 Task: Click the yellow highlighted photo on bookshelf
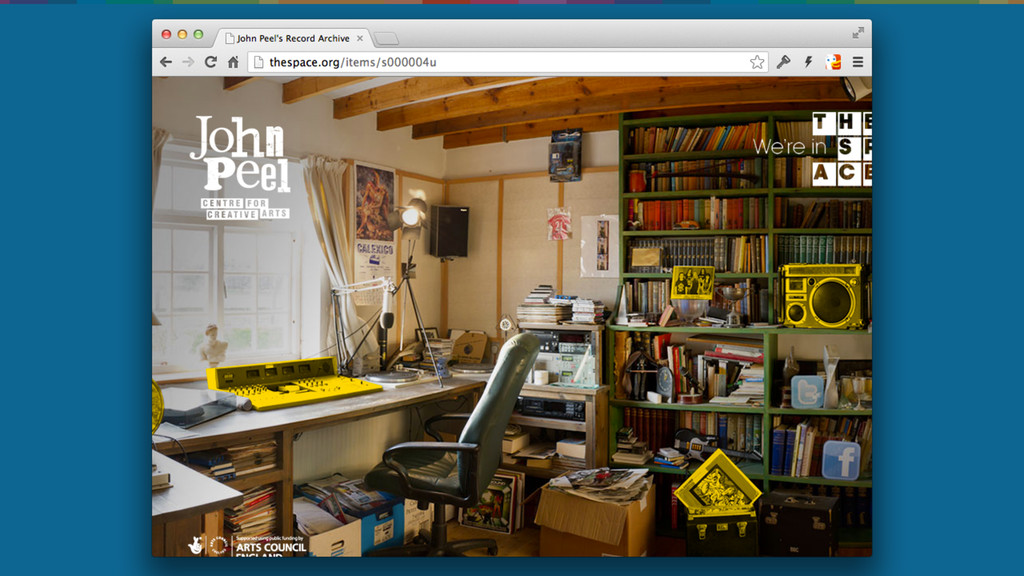pos(693,283)
